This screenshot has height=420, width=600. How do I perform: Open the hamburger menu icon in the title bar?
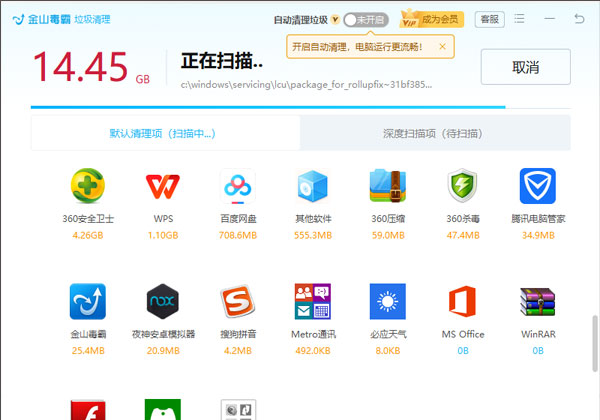click(x=519, y=18)
